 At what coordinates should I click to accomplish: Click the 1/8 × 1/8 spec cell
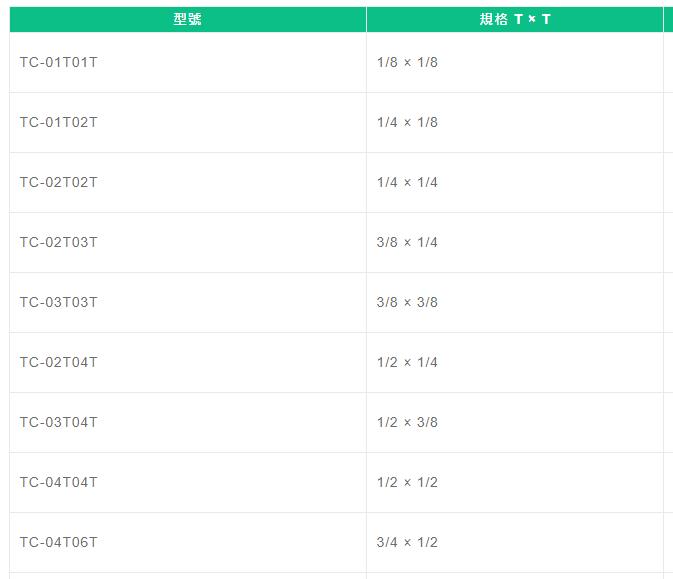point(515,62)
